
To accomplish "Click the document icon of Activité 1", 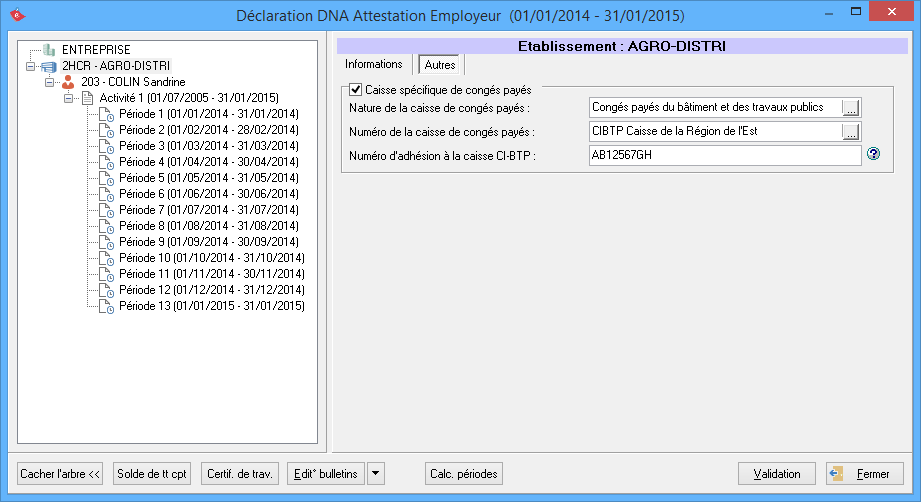I will (x=87, y=98).
